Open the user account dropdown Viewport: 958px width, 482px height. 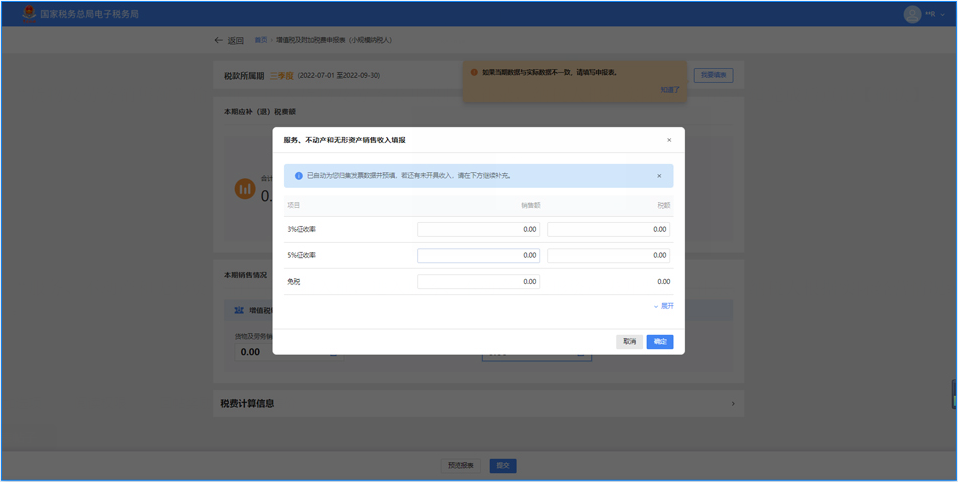pos(941,14)
